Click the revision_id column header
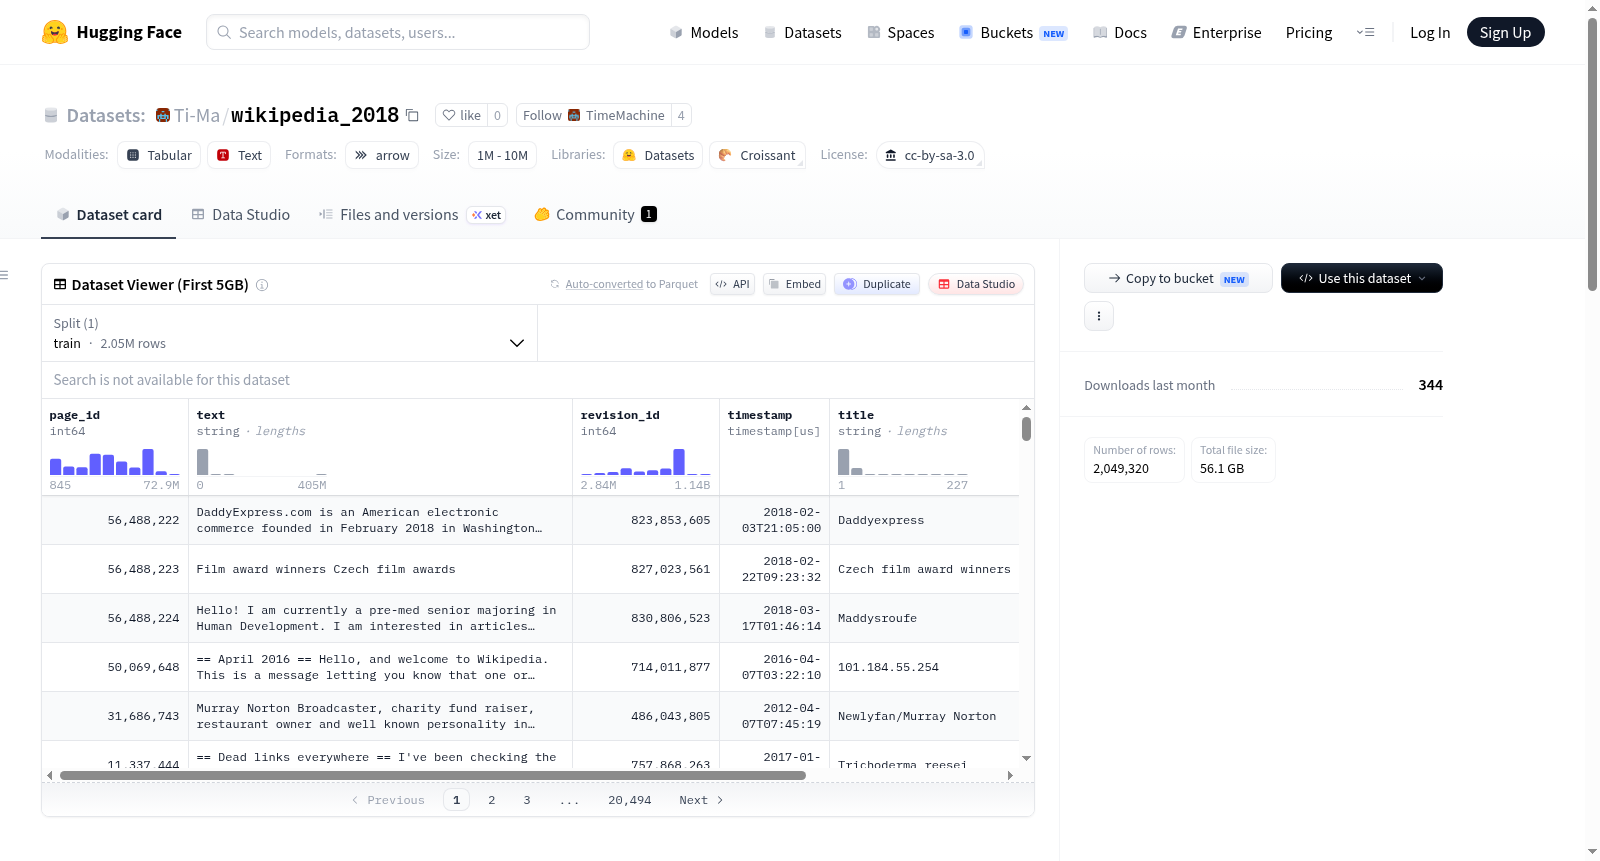Viewport: 1600px width, 861px height. coord(620,415)
